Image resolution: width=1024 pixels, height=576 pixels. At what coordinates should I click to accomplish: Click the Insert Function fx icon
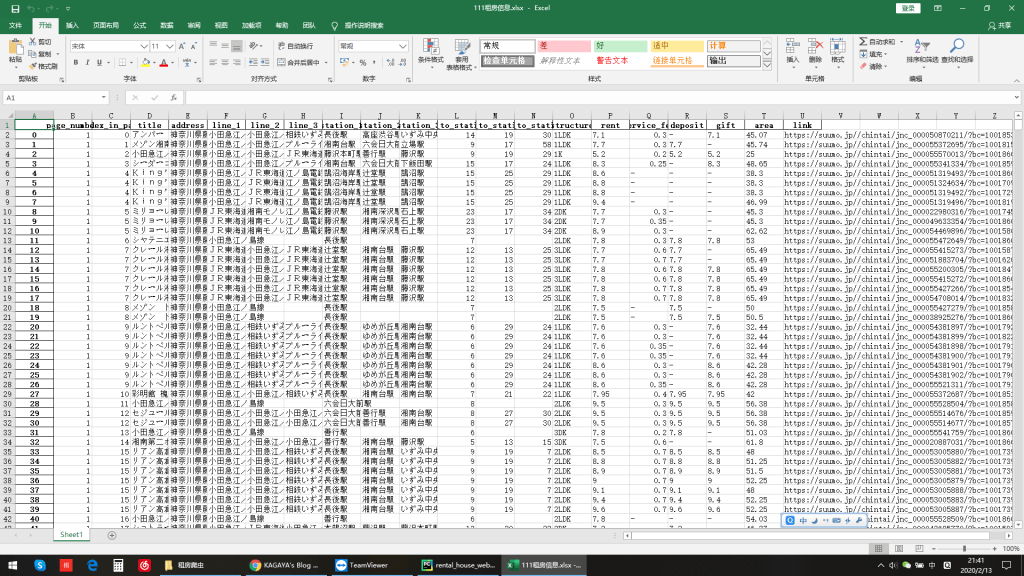175,98
